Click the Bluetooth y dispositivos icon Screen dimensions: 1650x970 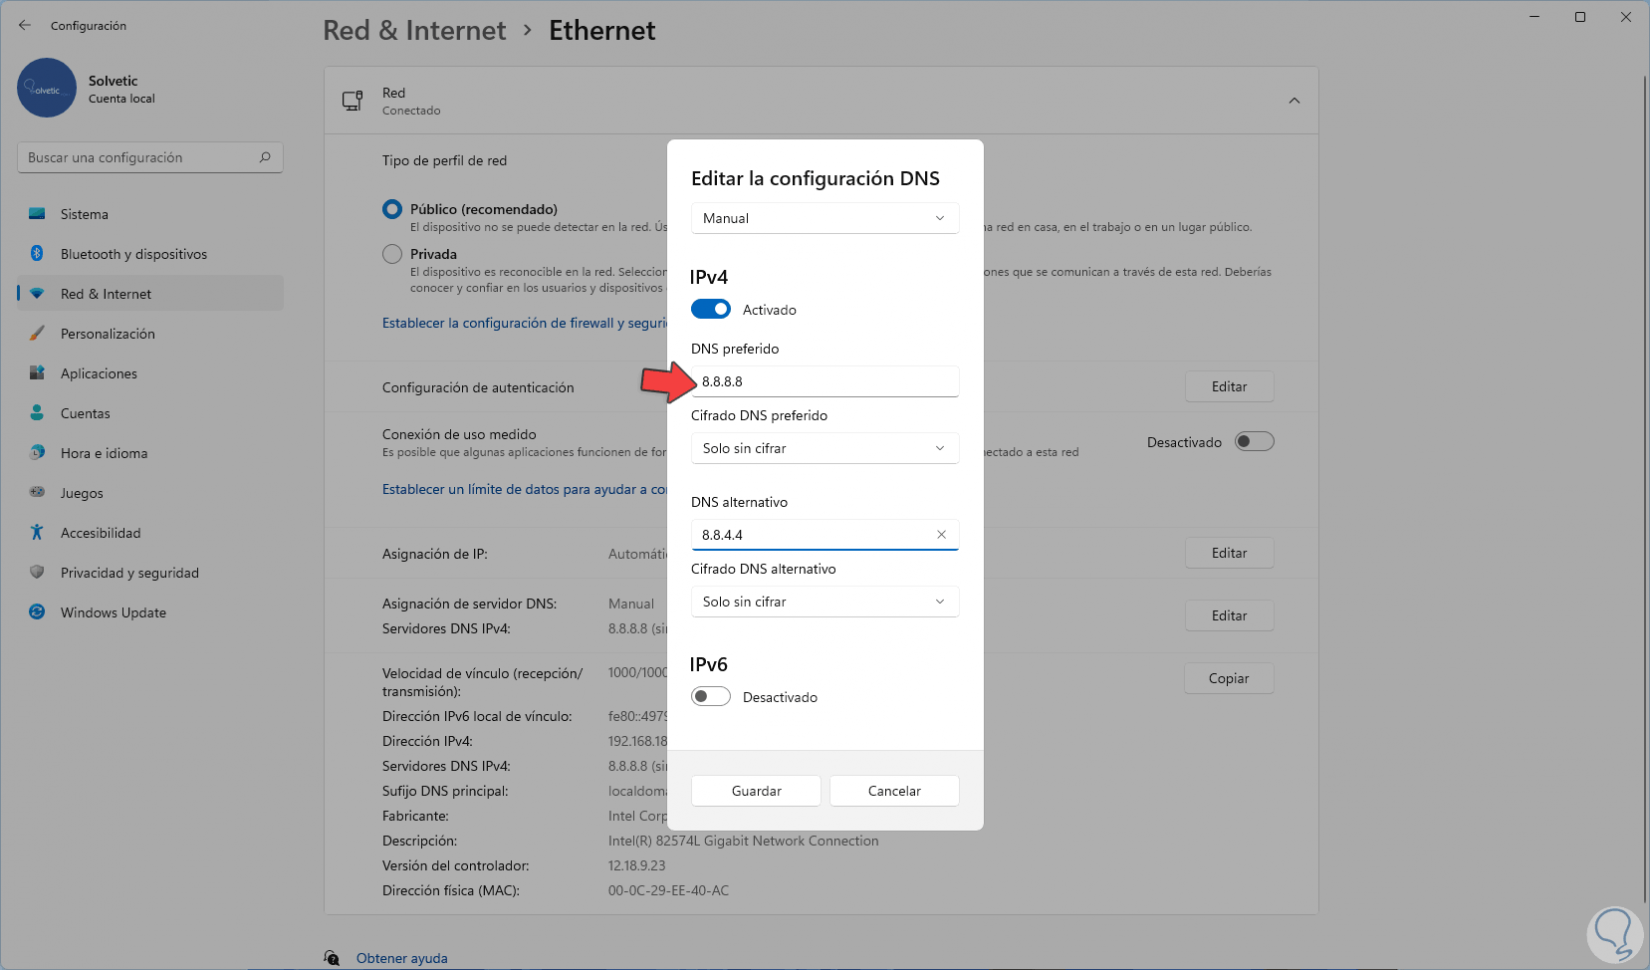coord(37,254)
